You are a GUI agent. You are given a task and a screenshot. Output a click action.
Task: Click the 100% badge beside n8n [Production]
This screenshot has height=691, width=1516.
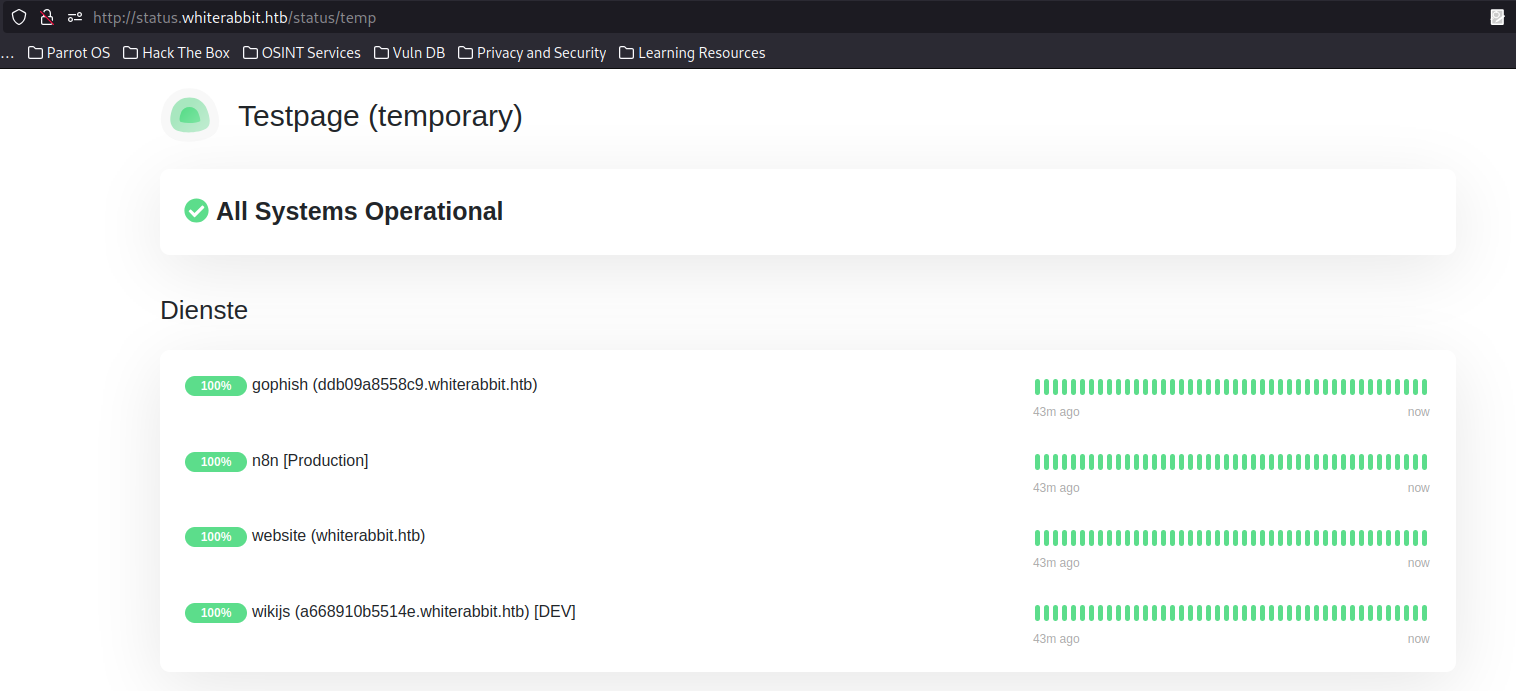[216, 462]
